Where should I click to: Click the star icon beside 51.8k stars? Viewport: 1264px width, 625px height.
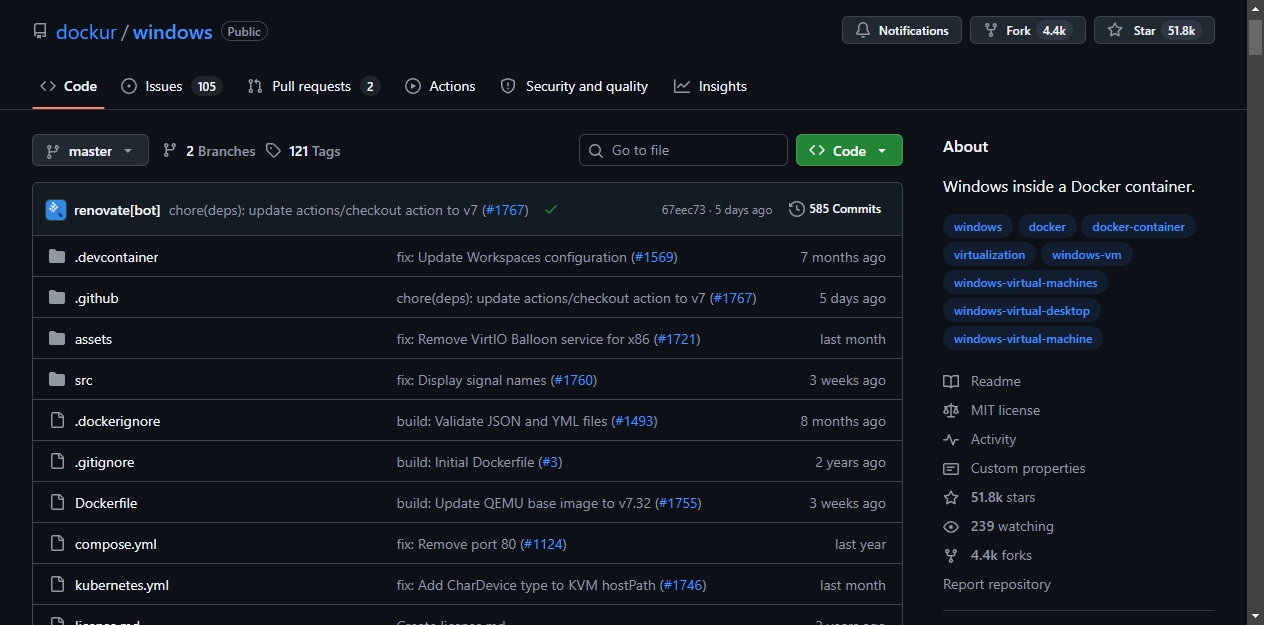click(x=951, y=497)
